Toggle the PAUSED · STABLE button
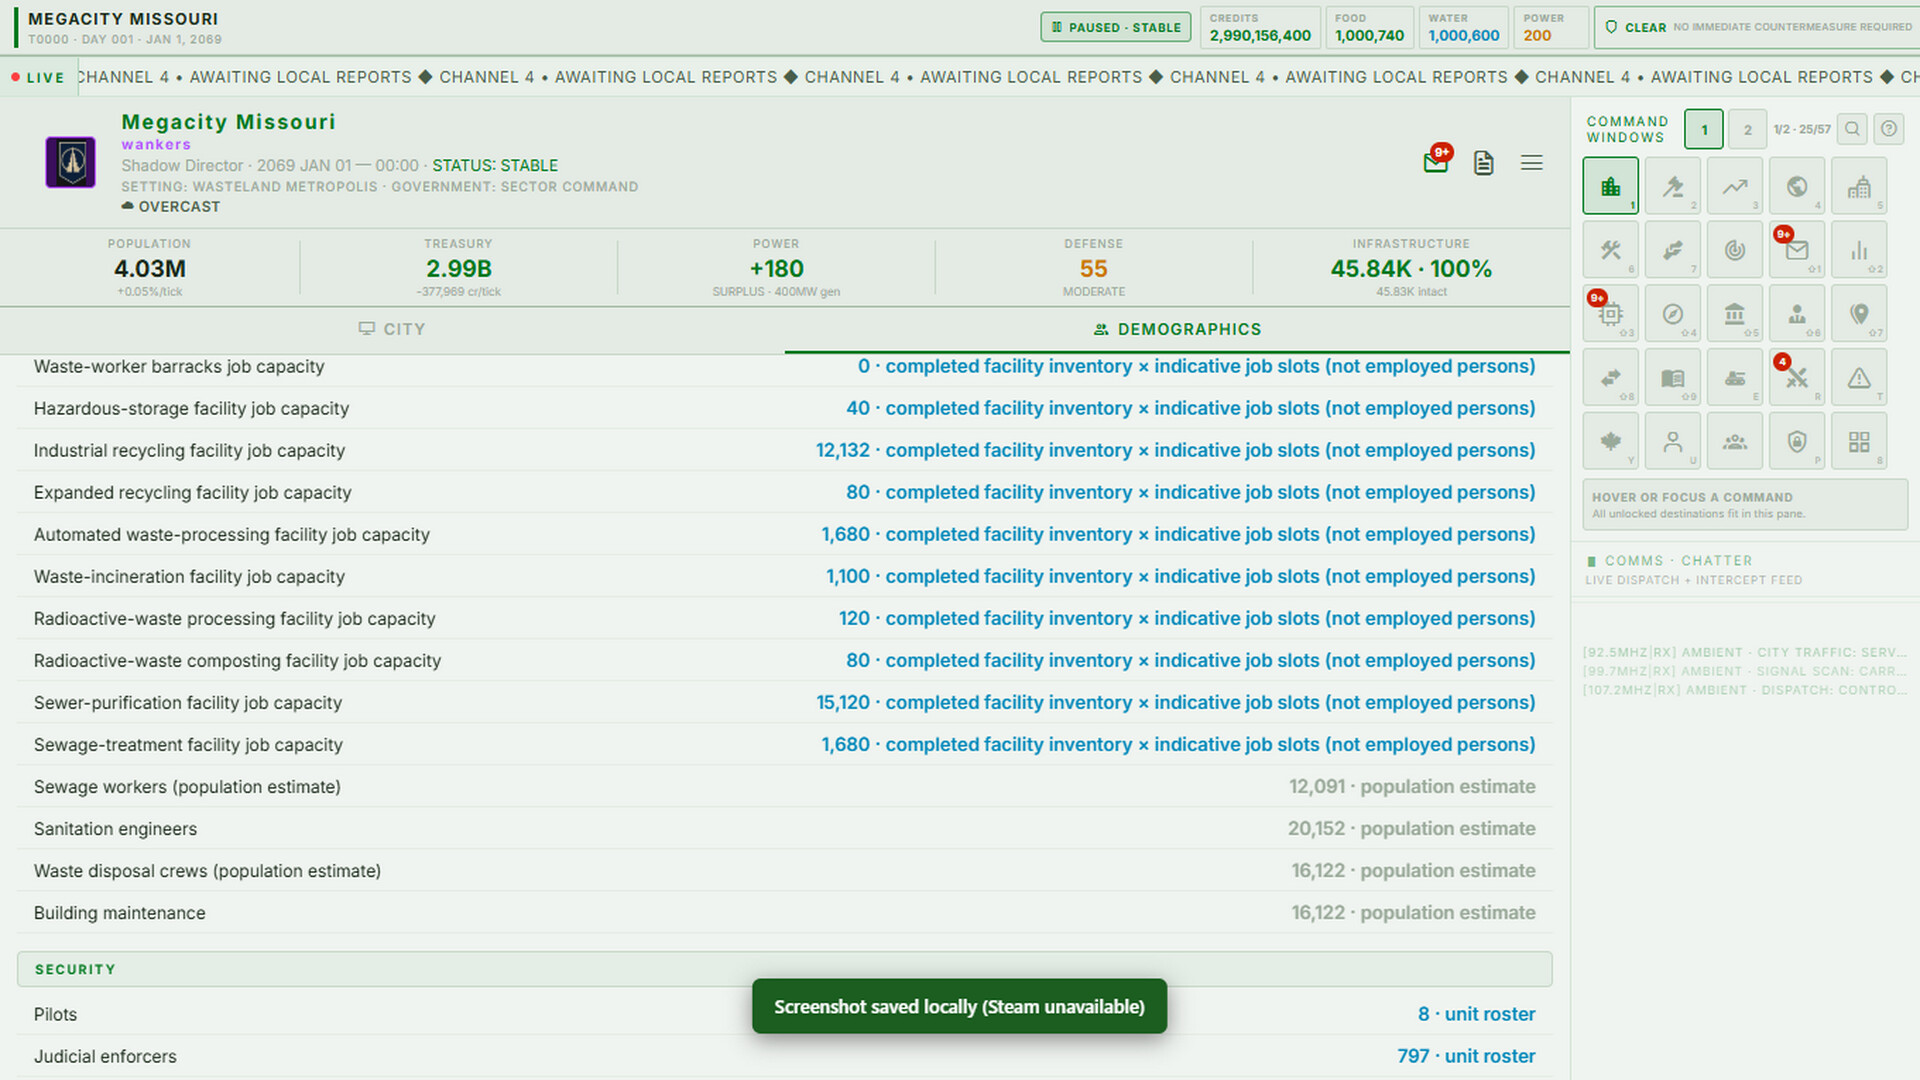This screenshot has width=1920, height=1080. coord(1116,27)
